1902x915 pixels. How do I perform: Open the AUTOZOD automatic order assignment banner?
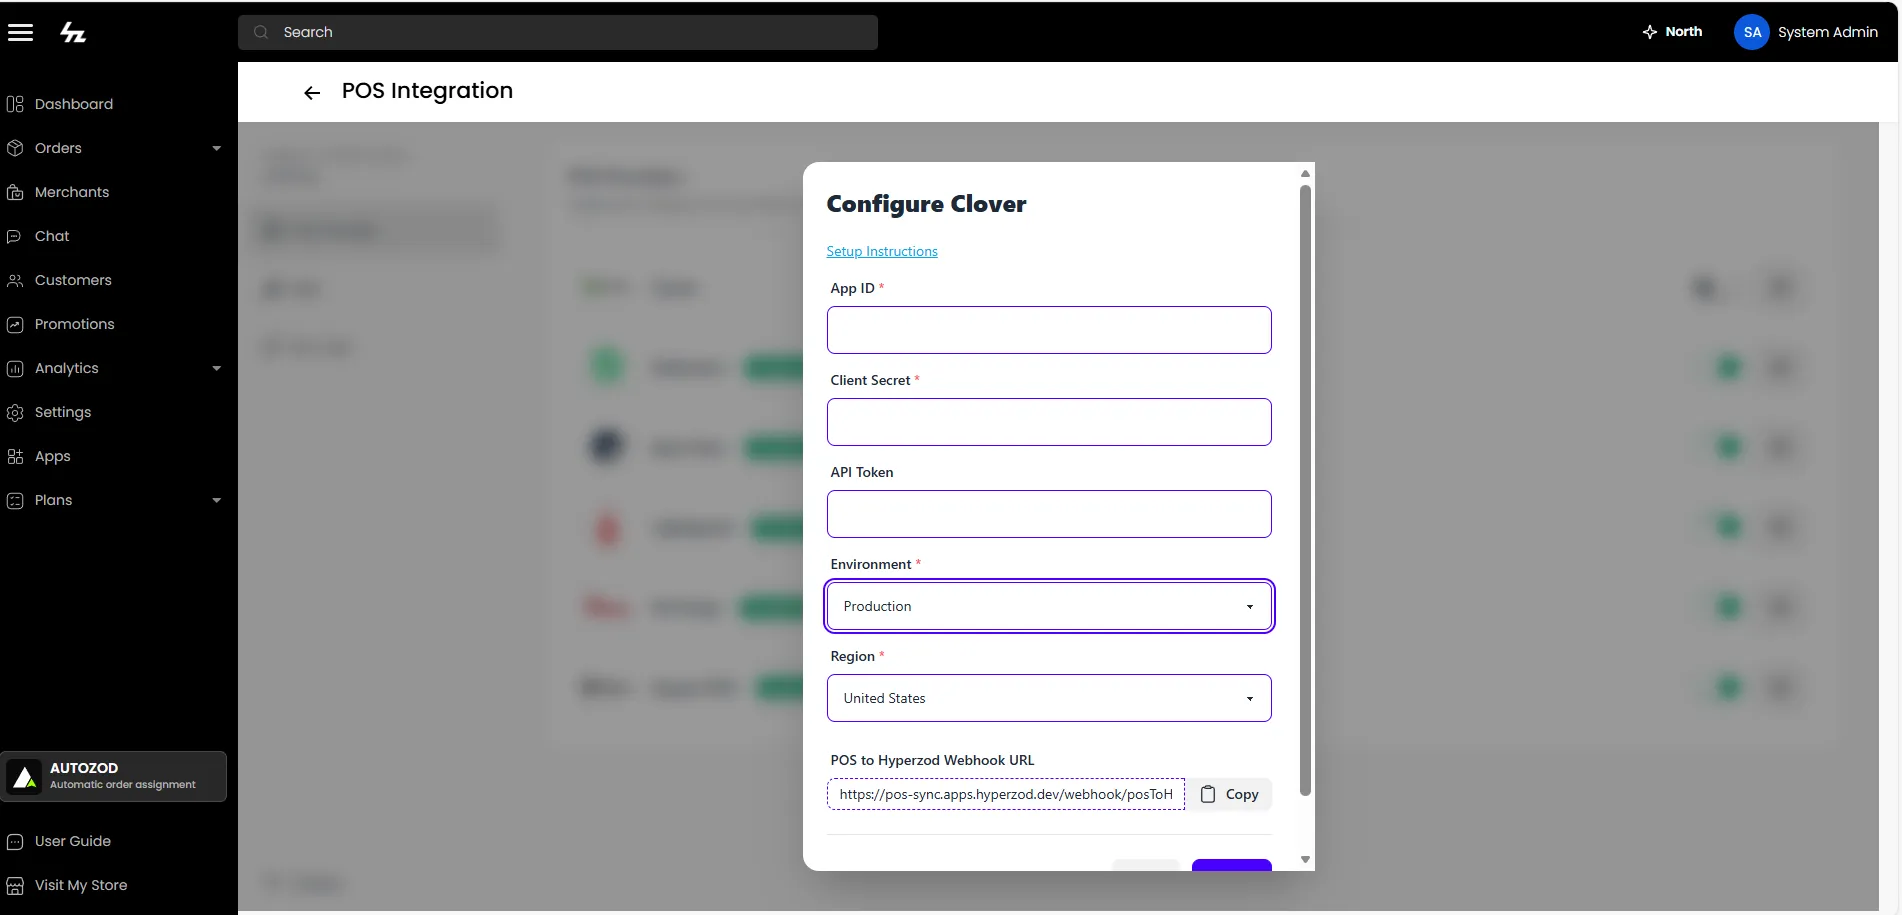114,776
